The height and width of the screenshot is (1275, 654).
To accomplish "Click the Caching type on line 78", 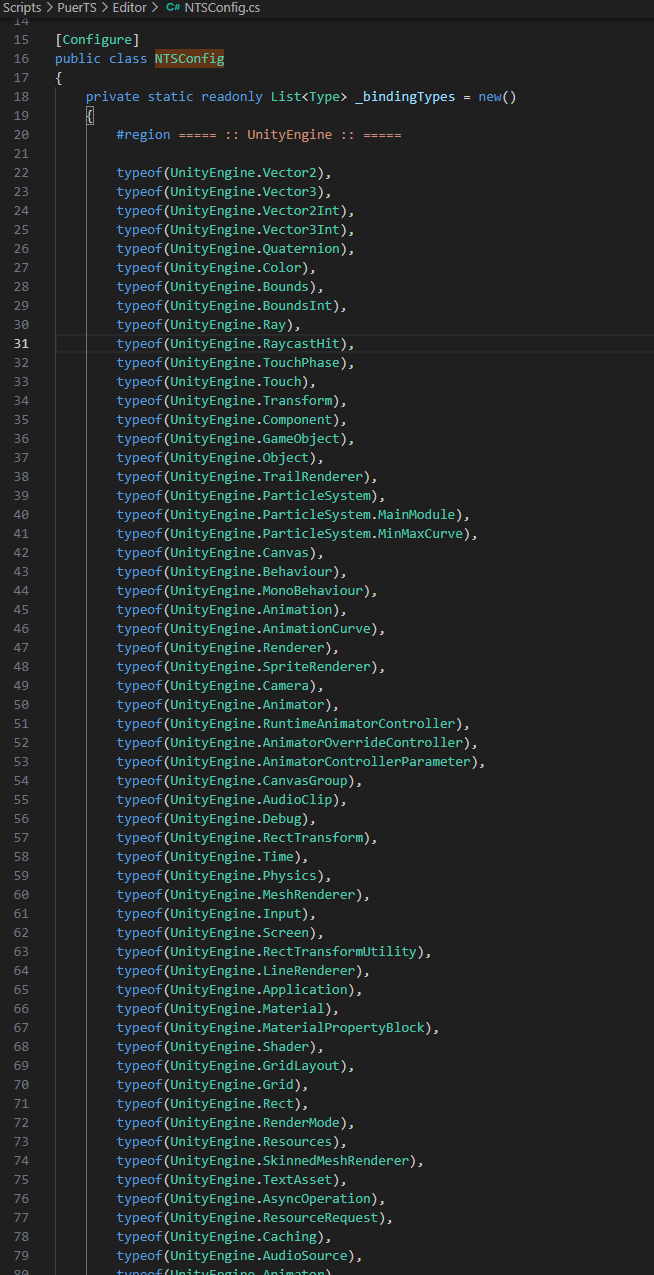I will pos(289,1237).
